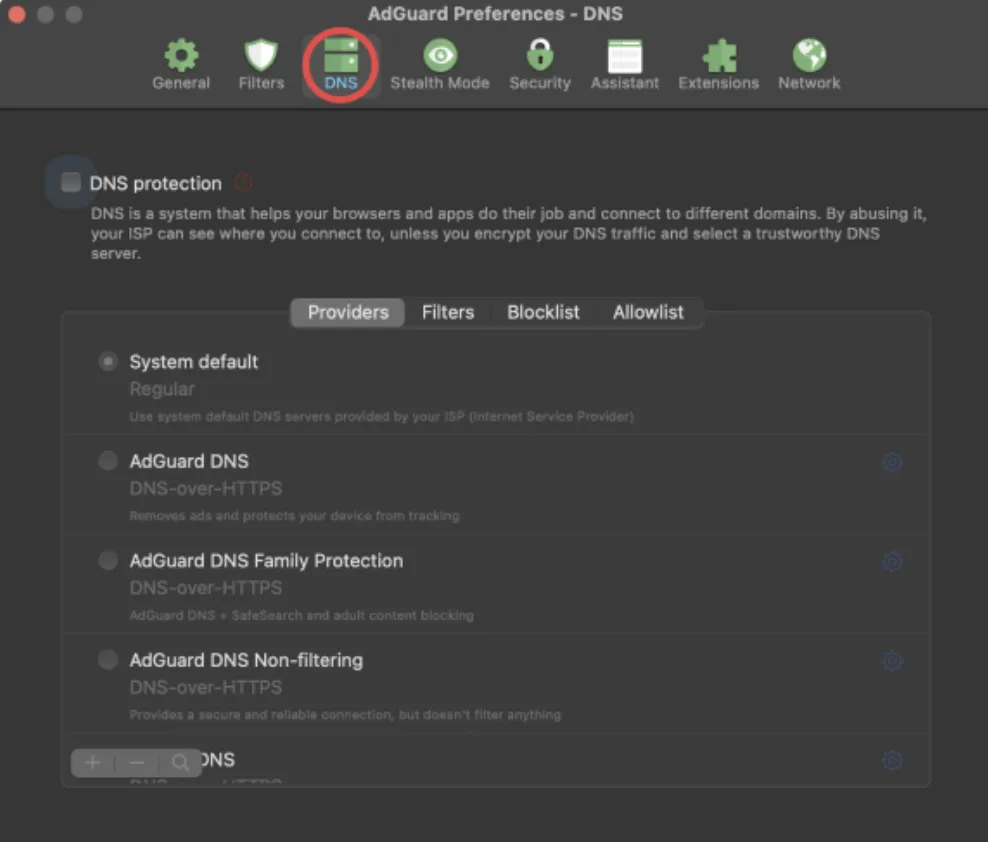This screenshot has width=988, height=842.
Task: Open the General preferences pane
Action: point(181,62)
